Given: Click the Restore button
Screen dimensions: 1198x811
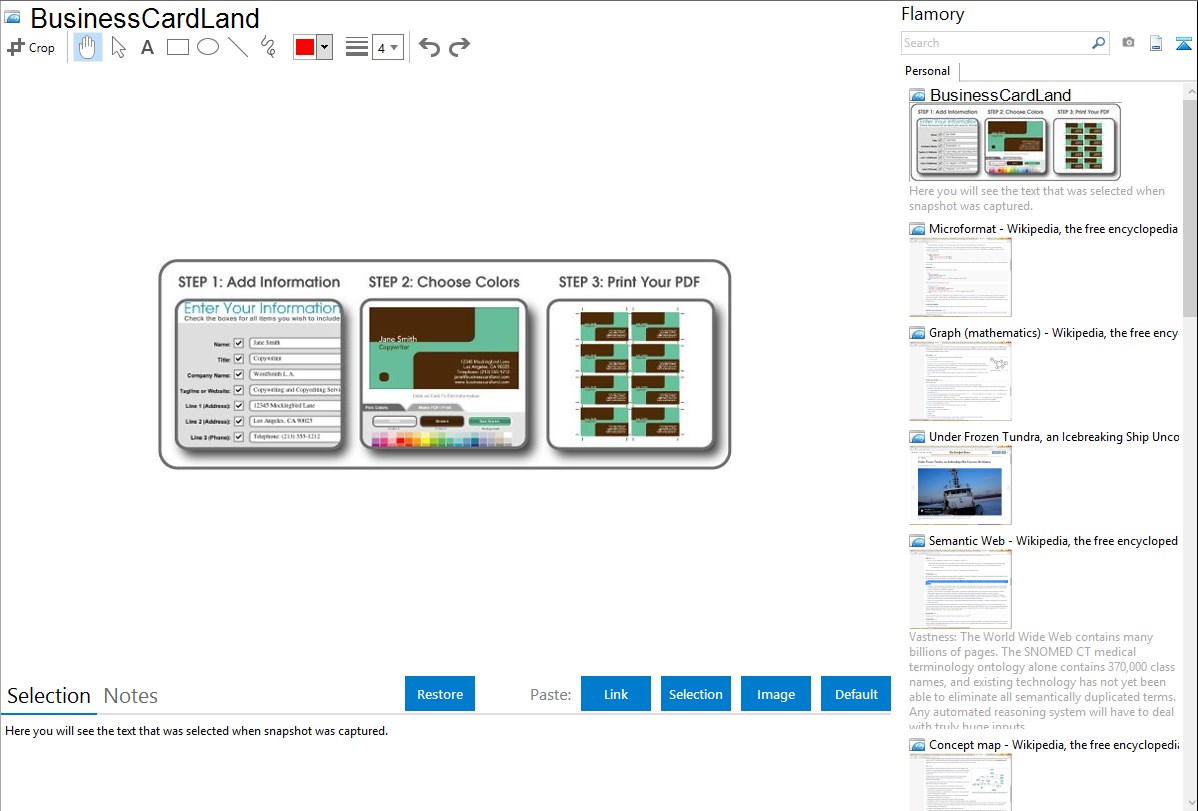Looking at the screenshot, I should point(440,694).
